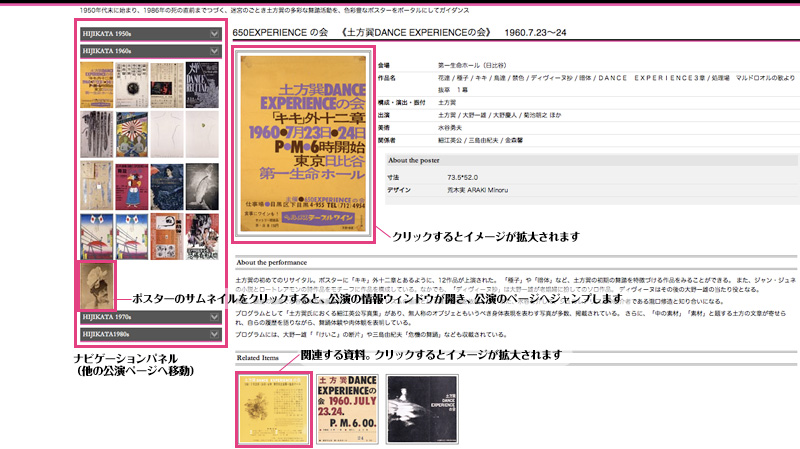Select the HIJIKATA 1960s panel header label

pyautogui.click(x=107, y=51)
